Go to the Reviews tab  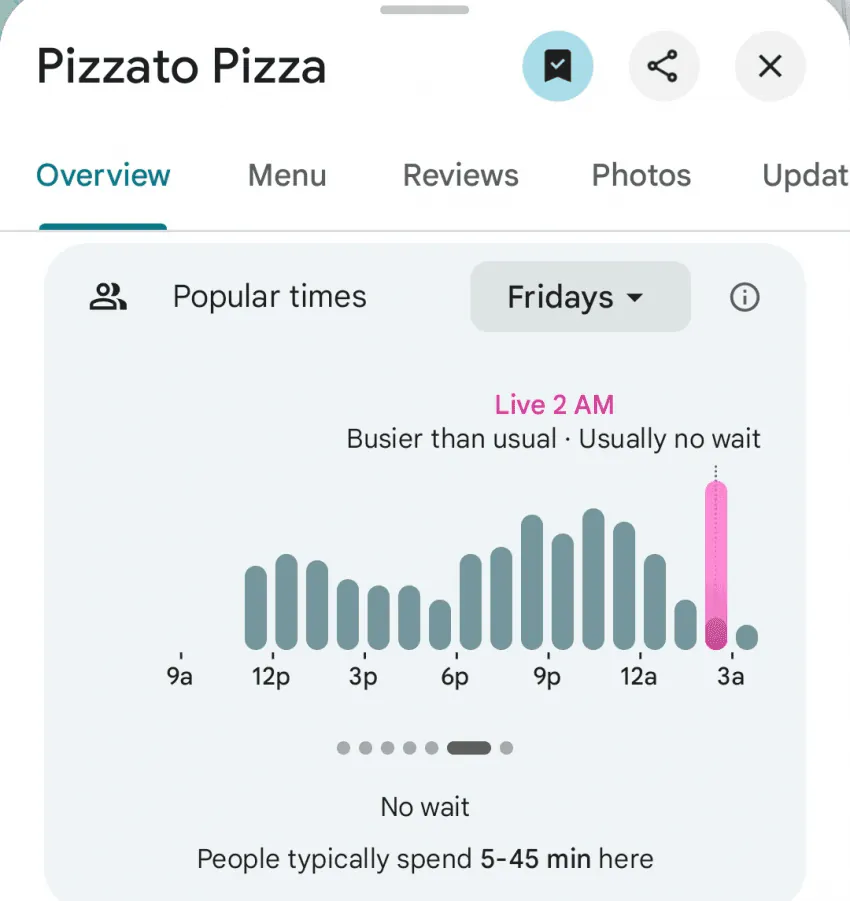tap(460, 176)
